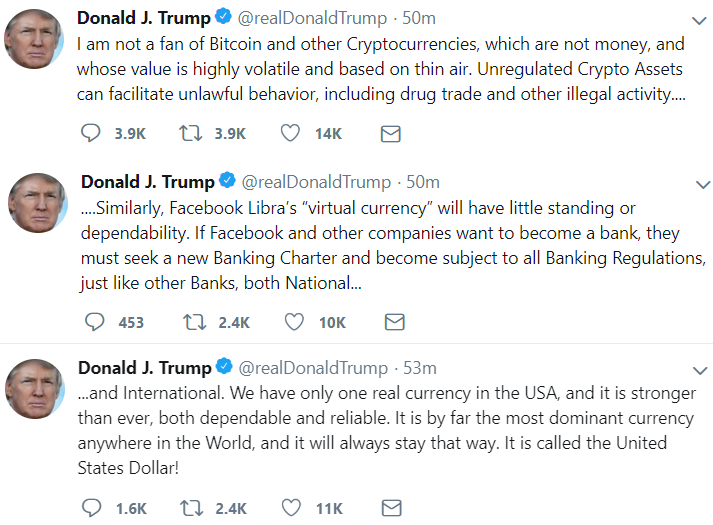713x525 pixels.
Task: Like the tweet with 11K likes
Action: click(291, 508)
